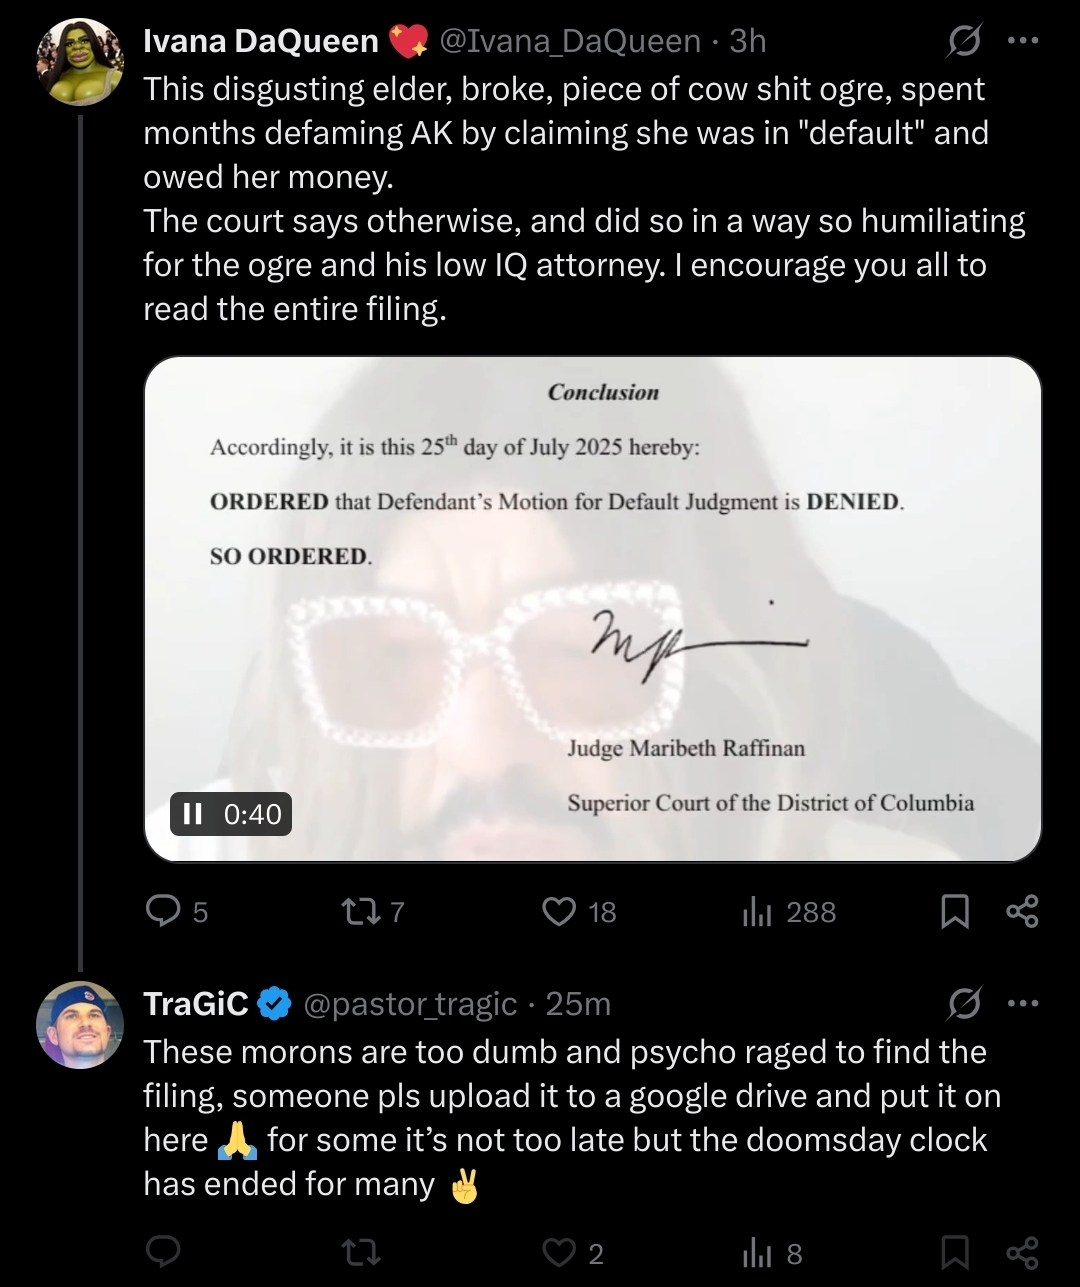The height and width of the screenshot is (1287, 1080).
Task: Open Grok icon on TraGiC's reply
Action: (964, 1003)
